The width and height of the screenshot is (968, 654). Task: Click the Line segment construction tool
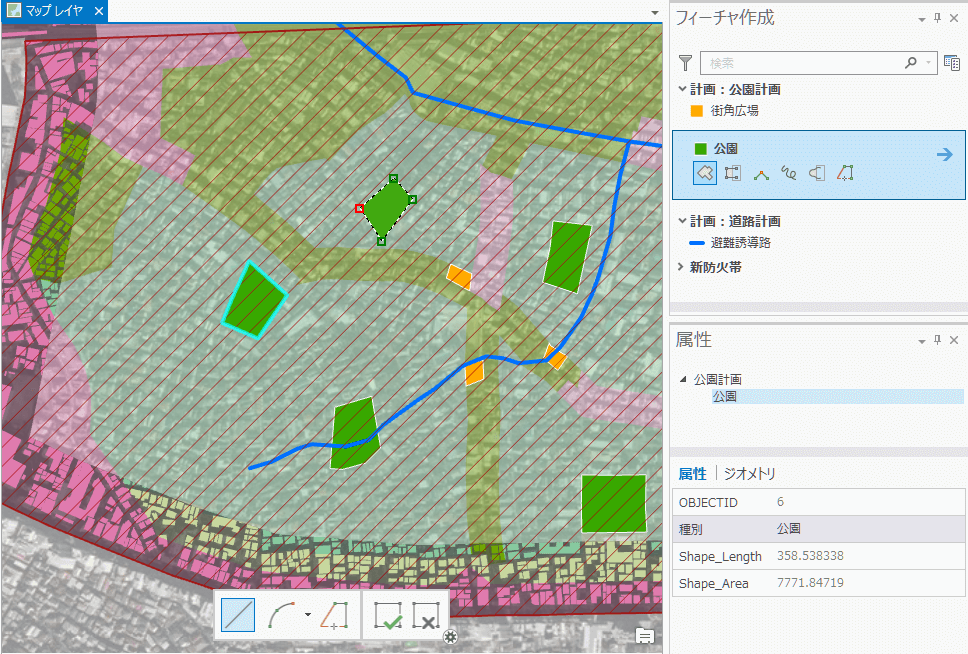click(238, 616)
